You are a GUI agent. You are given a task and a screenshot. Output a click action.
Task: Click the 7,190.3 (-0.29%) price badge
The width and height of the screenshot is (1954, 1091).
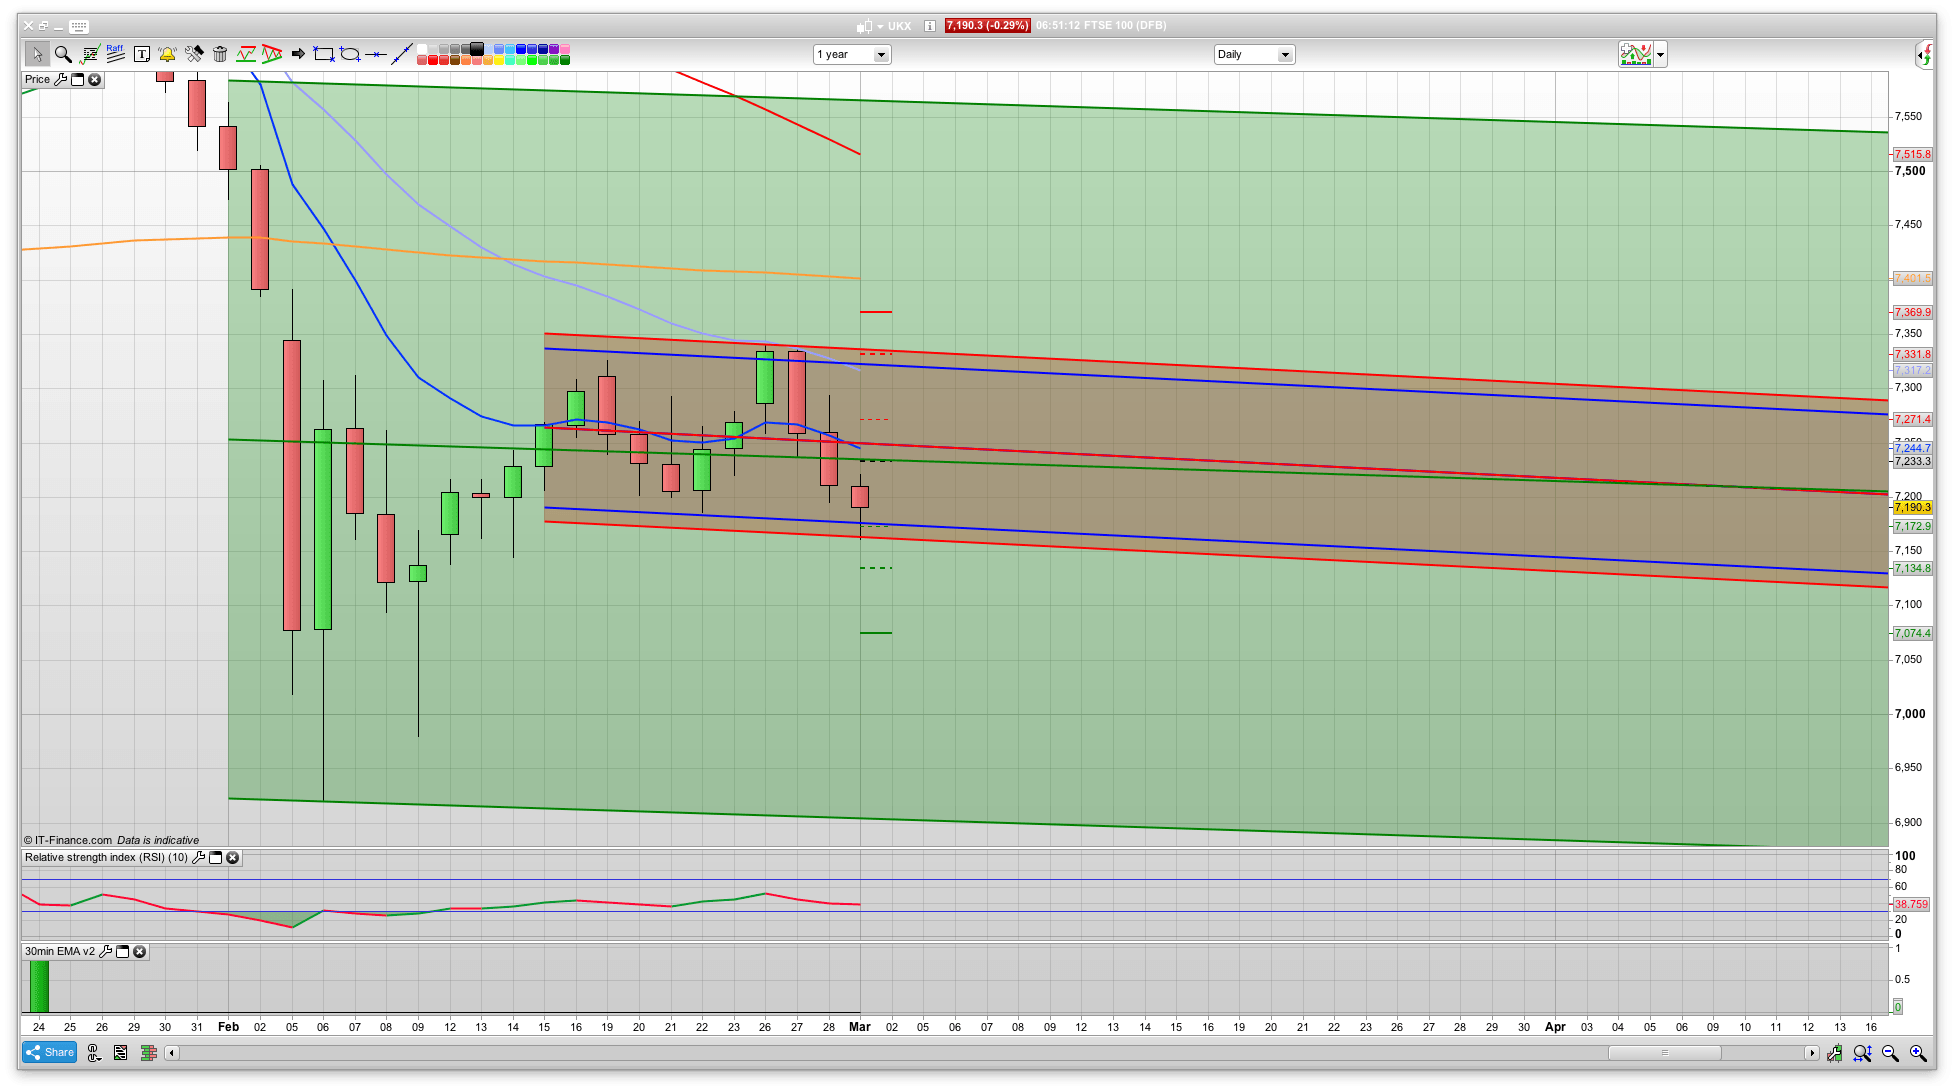click(987, 26)
